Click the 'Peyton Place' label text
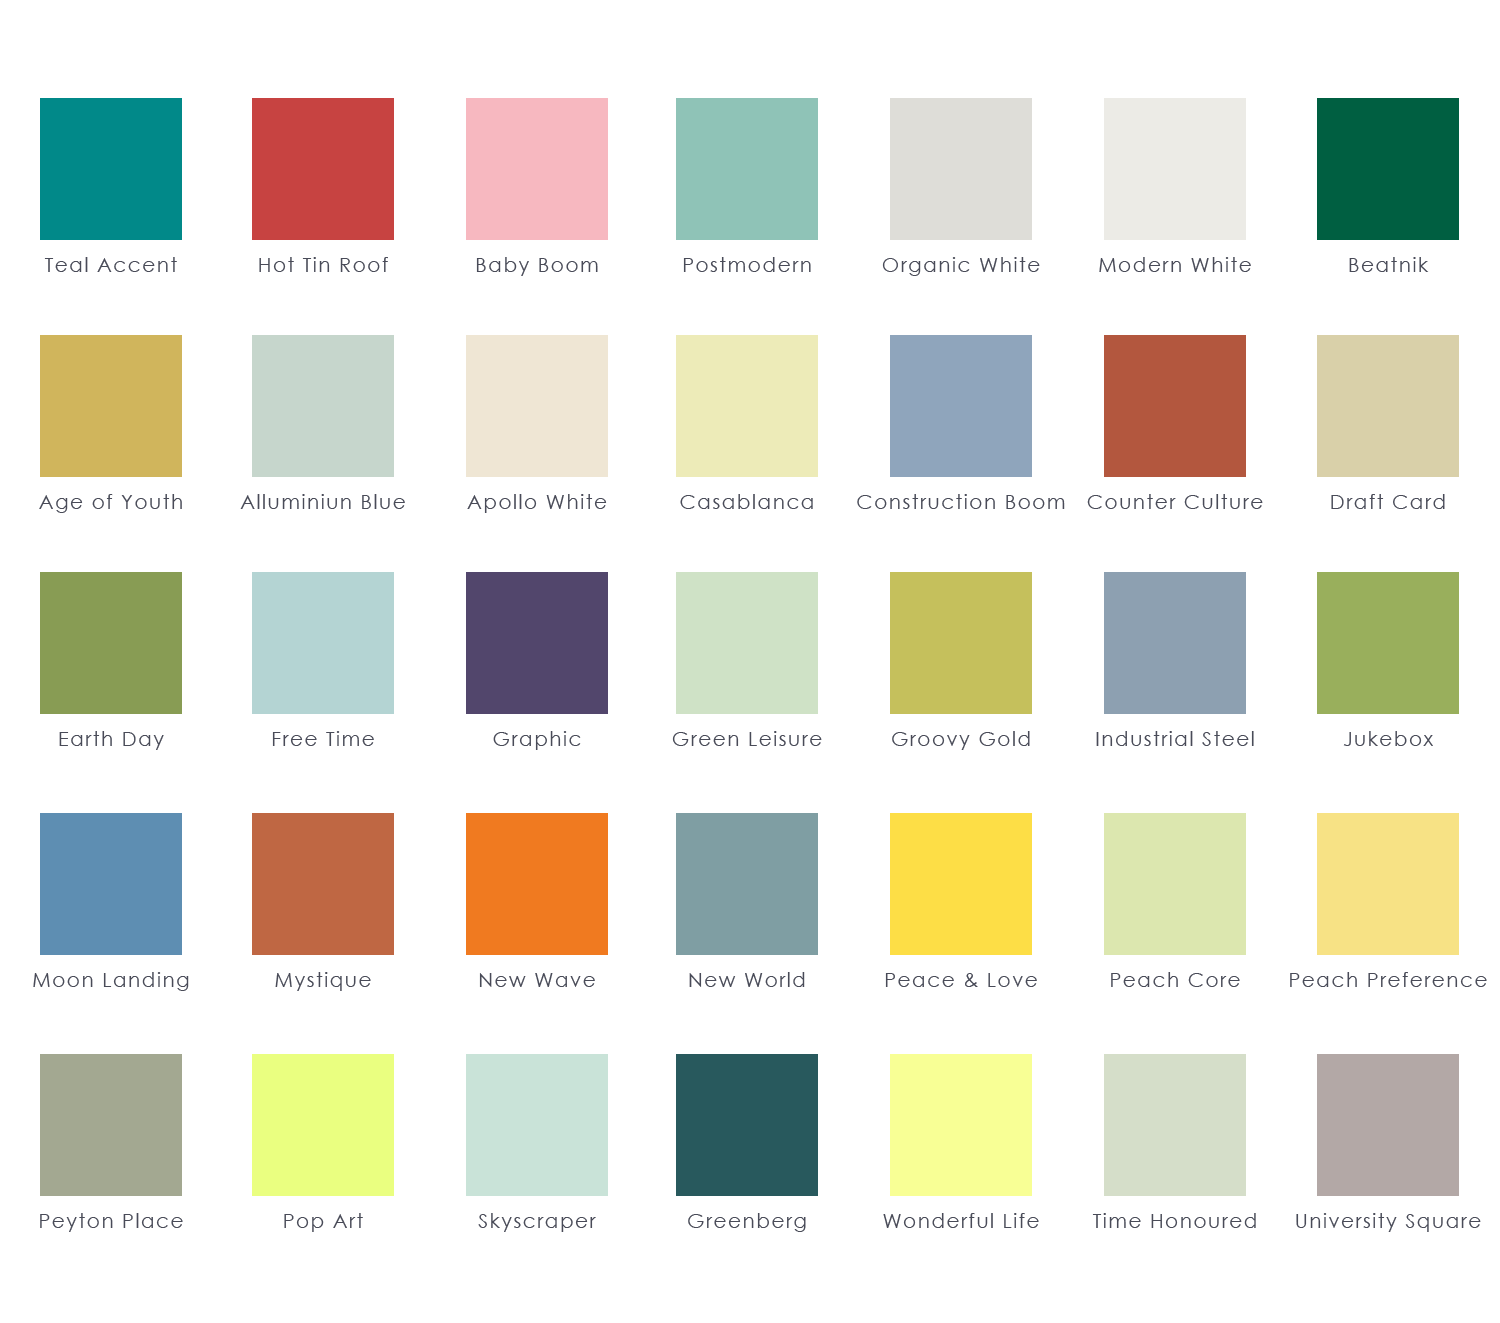1500x1323 pixels. tap(111, 1222)
